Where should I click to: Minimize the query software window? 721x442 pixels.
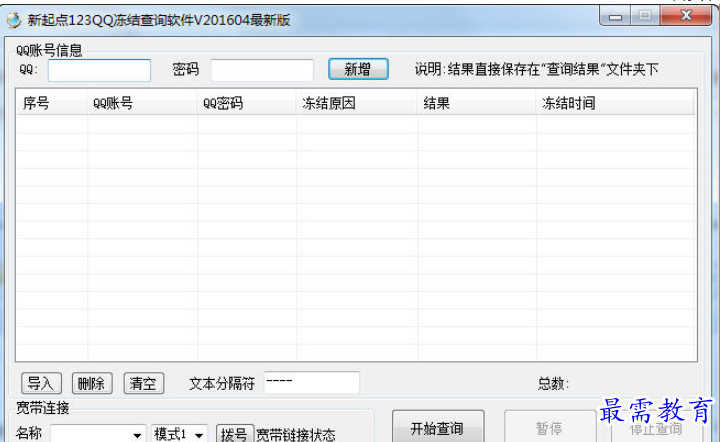(x=615, y=17)
